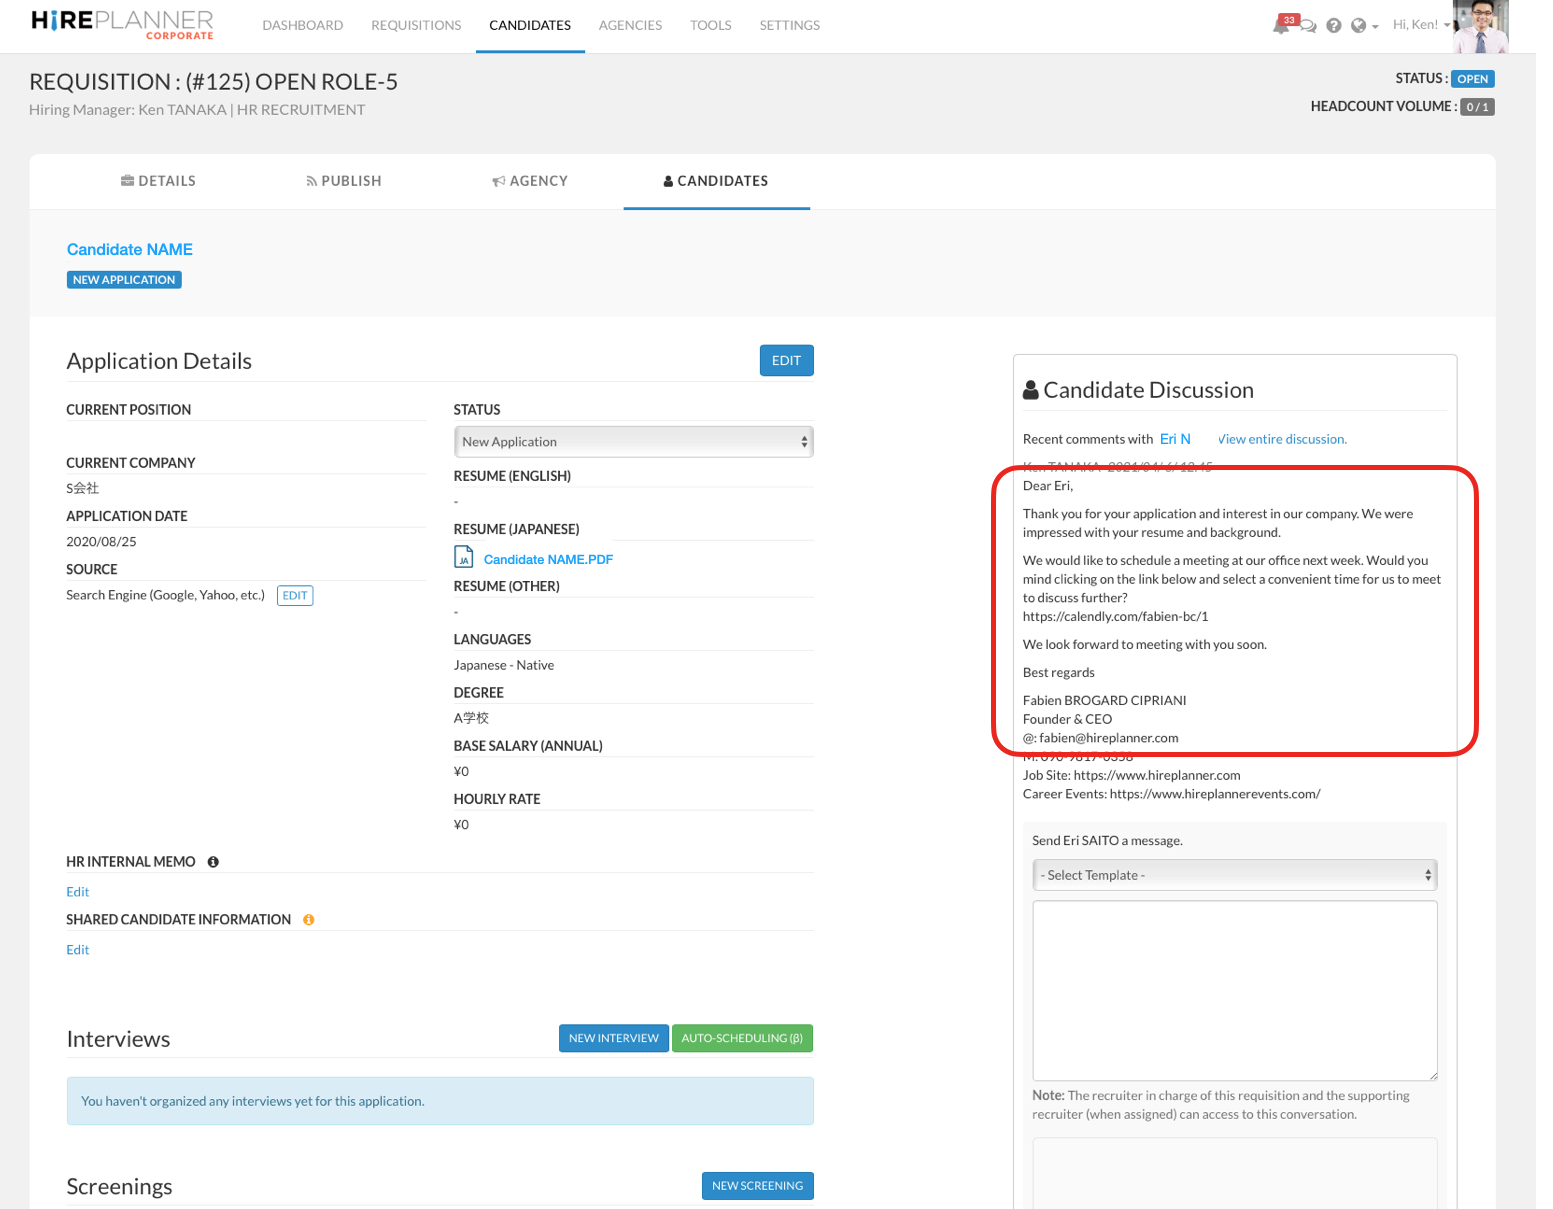
Task: Click the New Screening button
Action: pos(757,1186)
